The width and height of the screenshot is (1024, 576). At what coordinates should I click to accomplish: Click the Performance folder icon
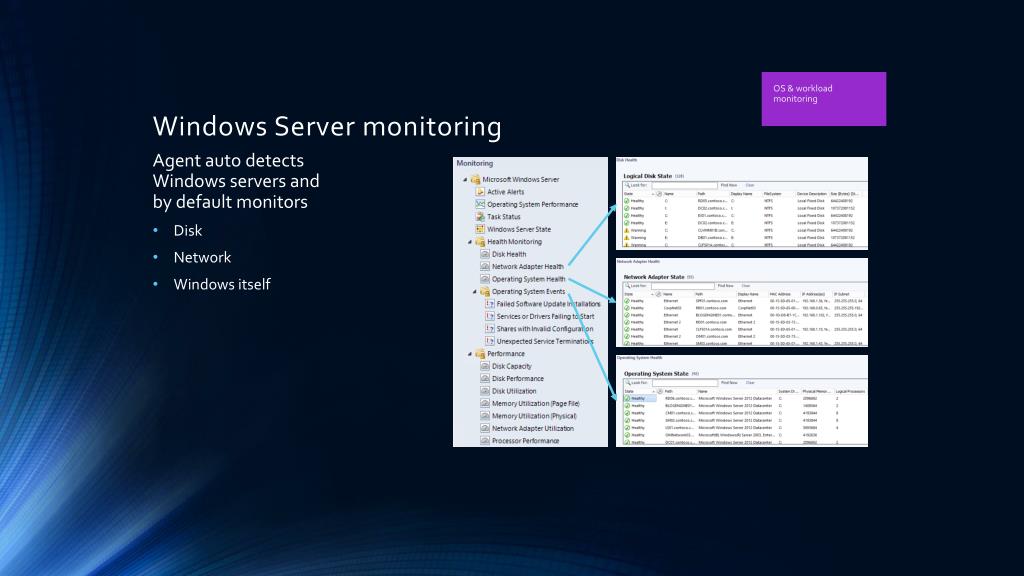point(480,354)
